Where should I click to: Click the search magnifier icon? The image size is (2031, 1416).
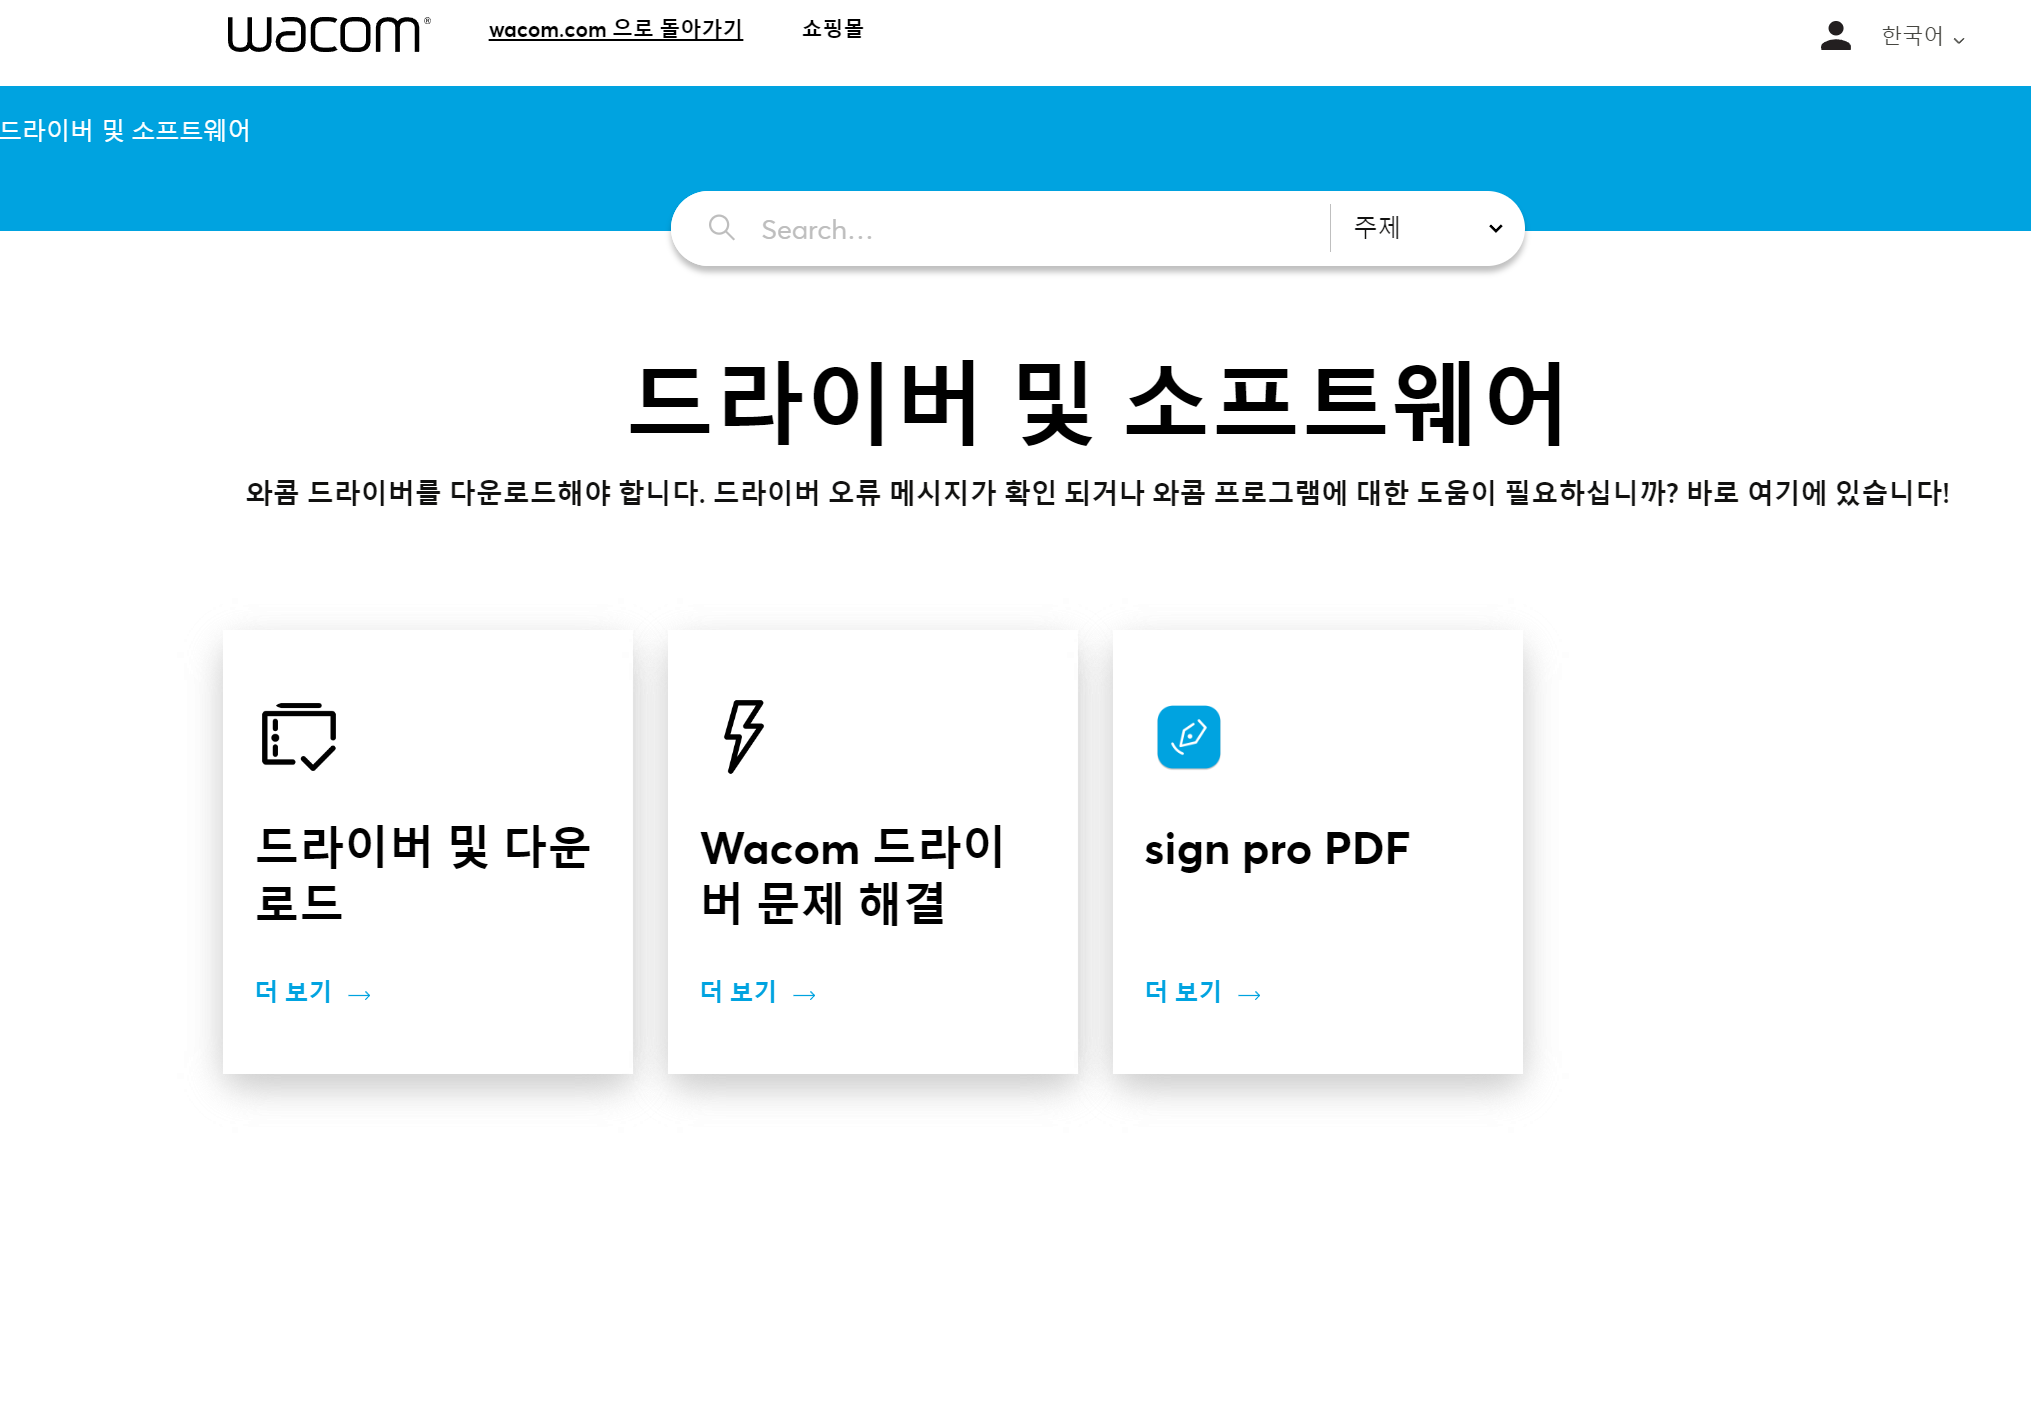click(x=721, y=228)
